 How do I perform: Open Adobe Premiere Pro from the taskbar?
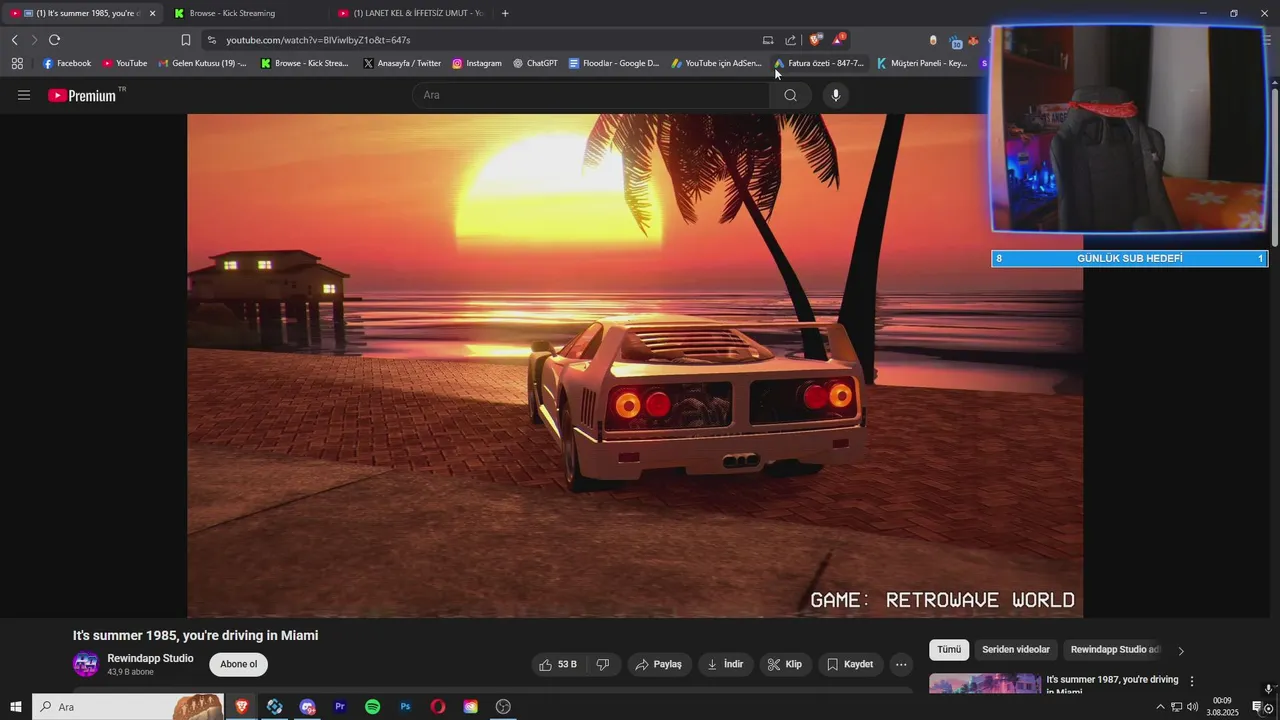(340, 707)
